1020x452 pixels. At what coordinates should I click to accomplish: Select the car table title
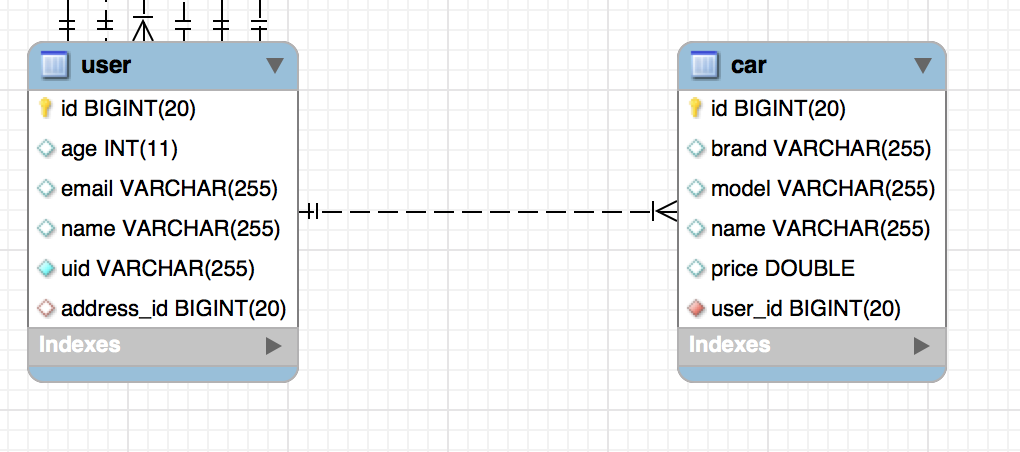[x=749, y=65]
